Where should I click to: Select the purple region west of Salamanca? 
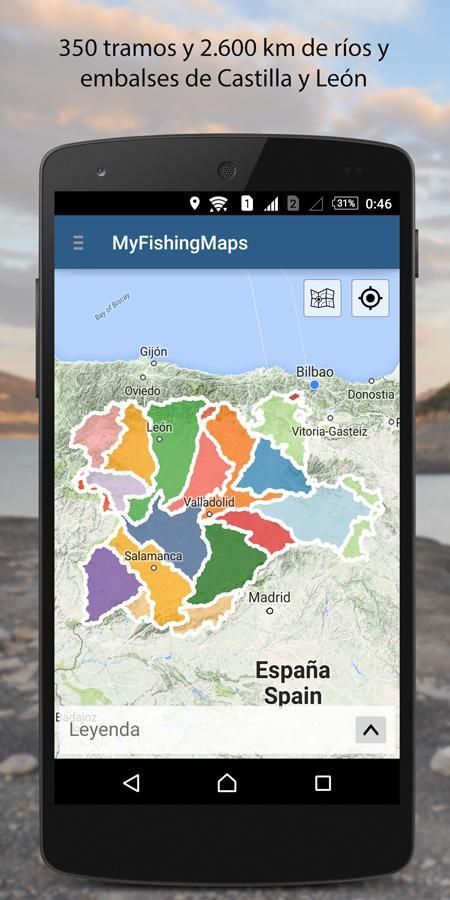pos(109,583)
